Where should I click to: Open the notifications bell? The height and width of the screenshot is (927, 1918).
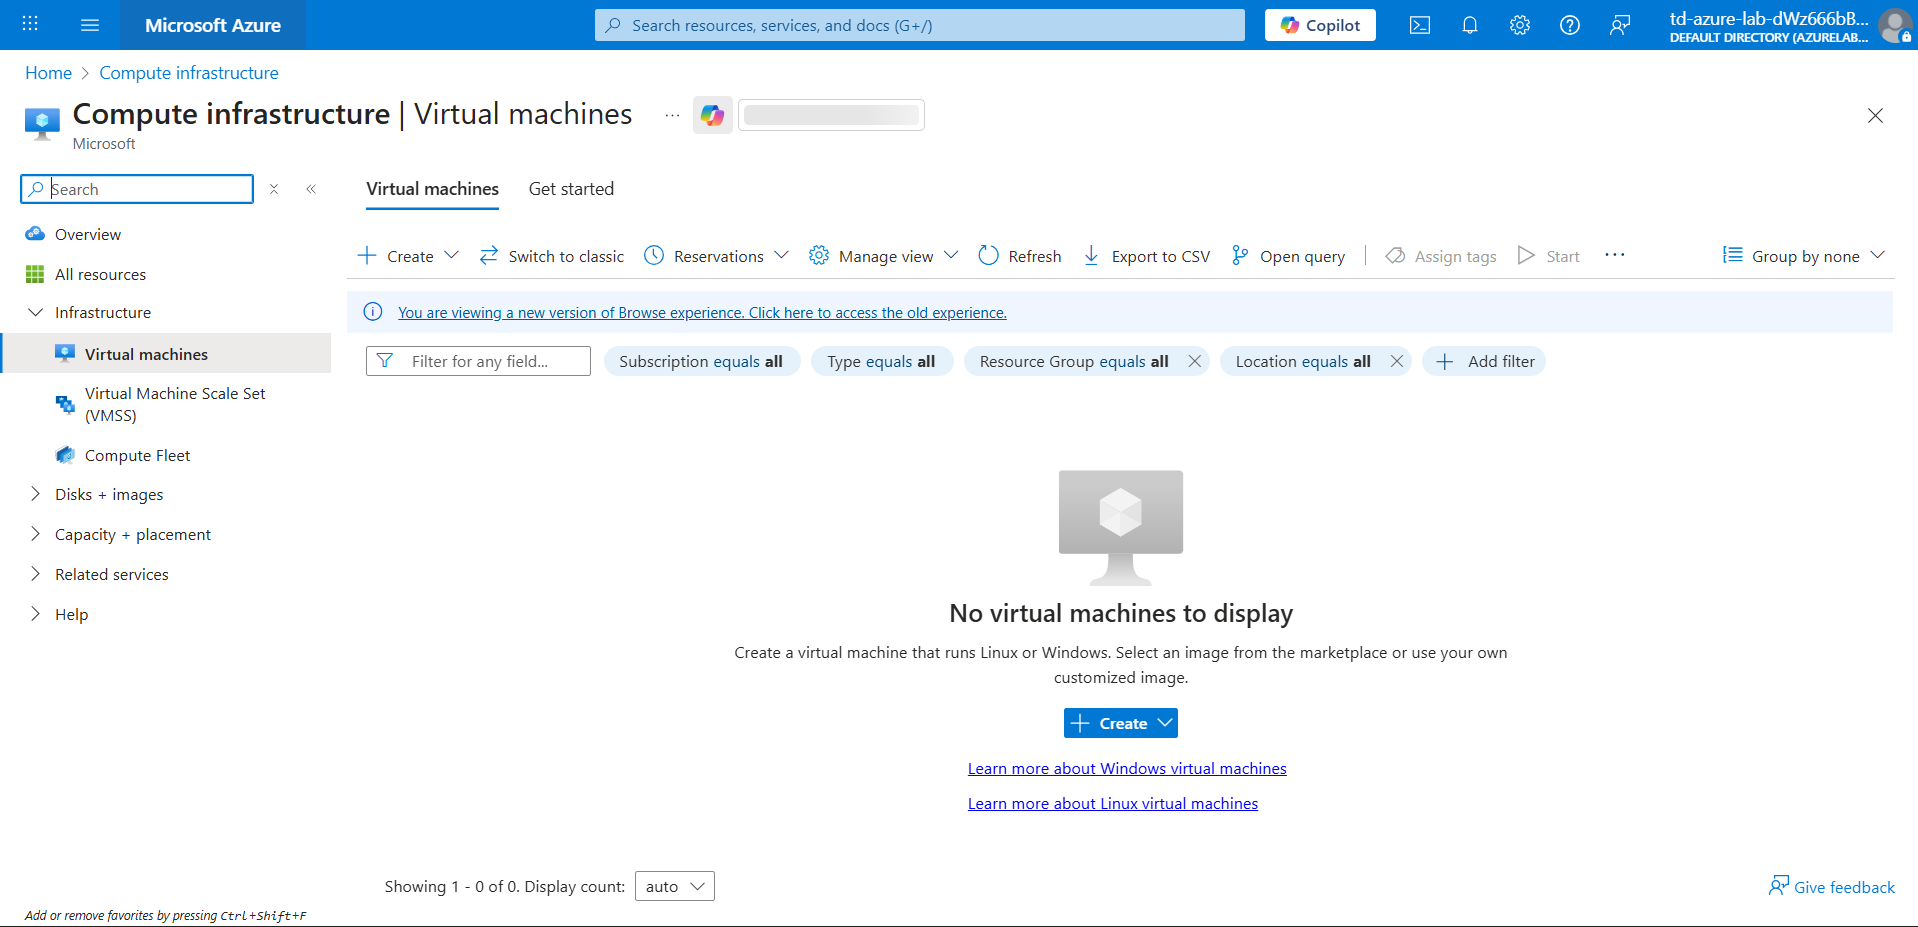click(1469, 25)
